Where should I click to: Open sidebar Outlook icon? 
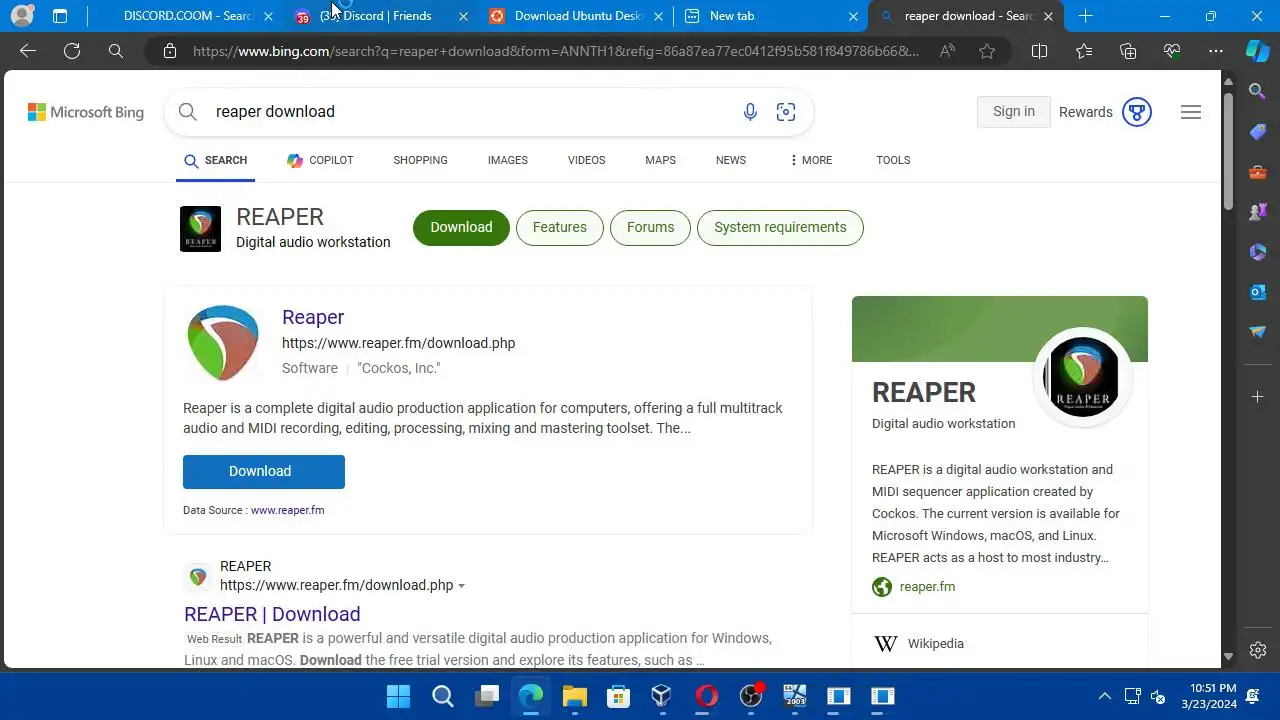1258,291
